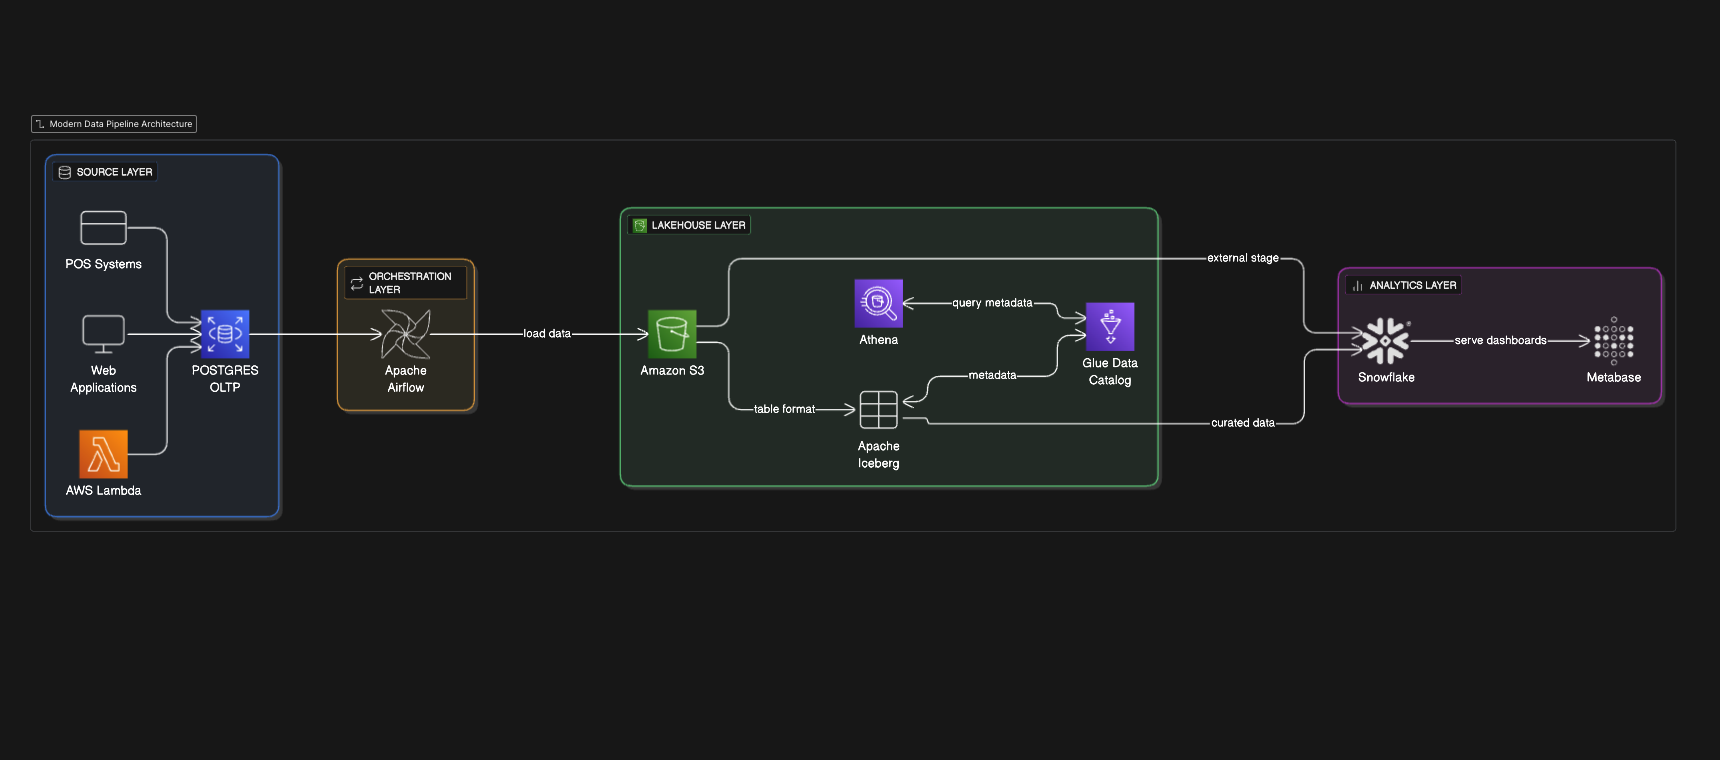The image size is (1720, 760).
Task: Select the ORCHESTRATION LAYER group label
Action: [410, 283]
